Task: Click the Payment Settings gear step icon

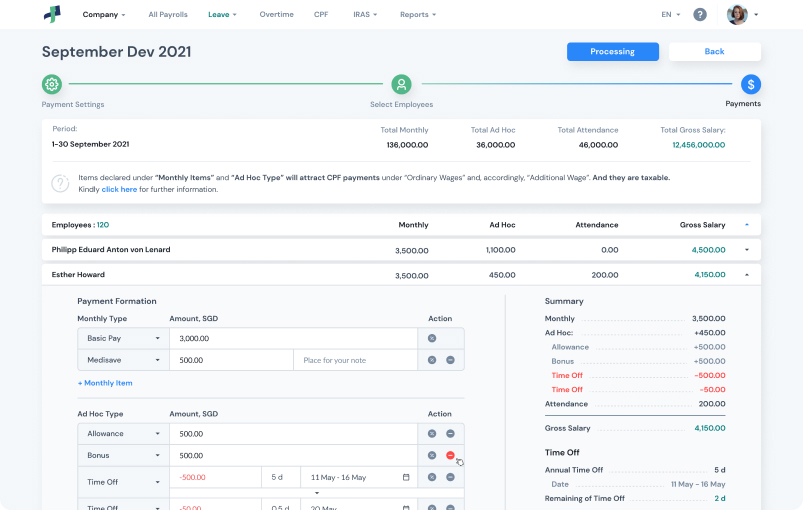Action: tap(52, 84)
